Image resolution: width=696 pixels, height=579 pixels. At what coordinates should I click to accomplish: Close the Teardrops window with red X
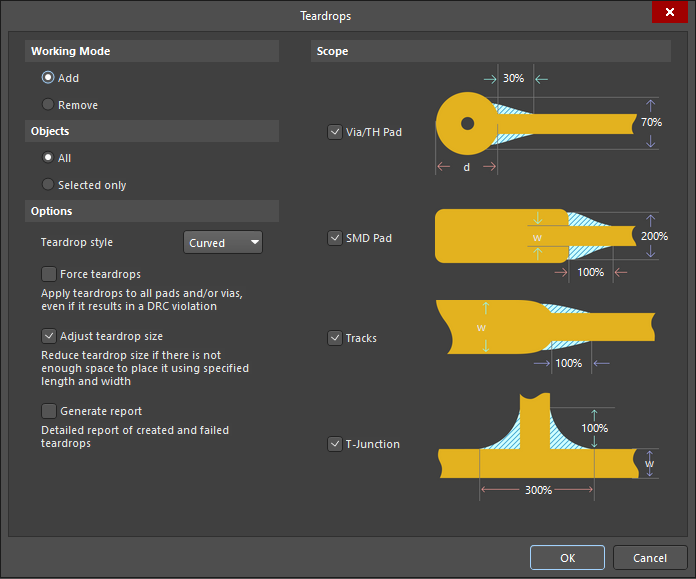pos(667,13)
